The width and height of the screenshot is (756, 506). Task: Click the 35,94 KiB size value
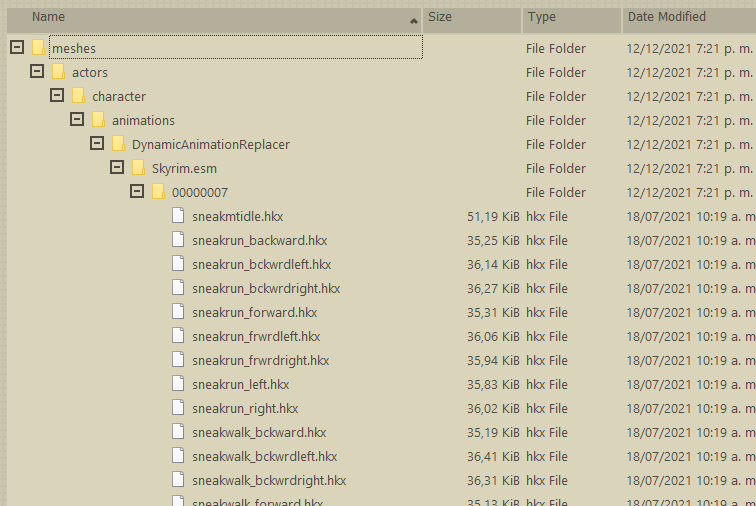(493, 361)
